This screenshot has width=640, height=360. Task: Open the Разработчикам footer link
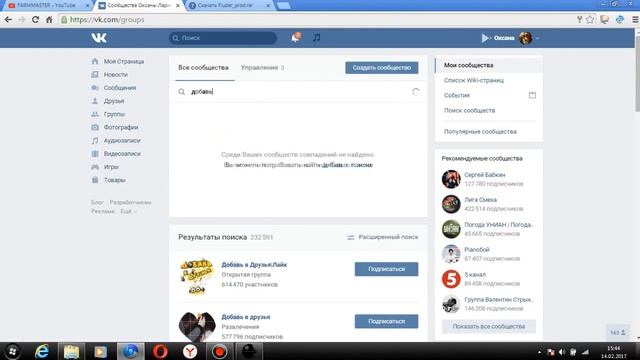tap(130, 202)
